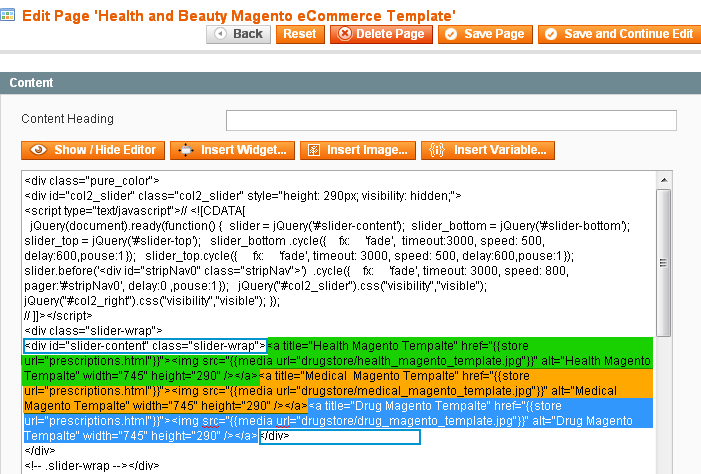Screen dimensions: 701x474
Task: Click green-highlighted Health Magento Tempalte link code
Action: [x=338, y=361]
